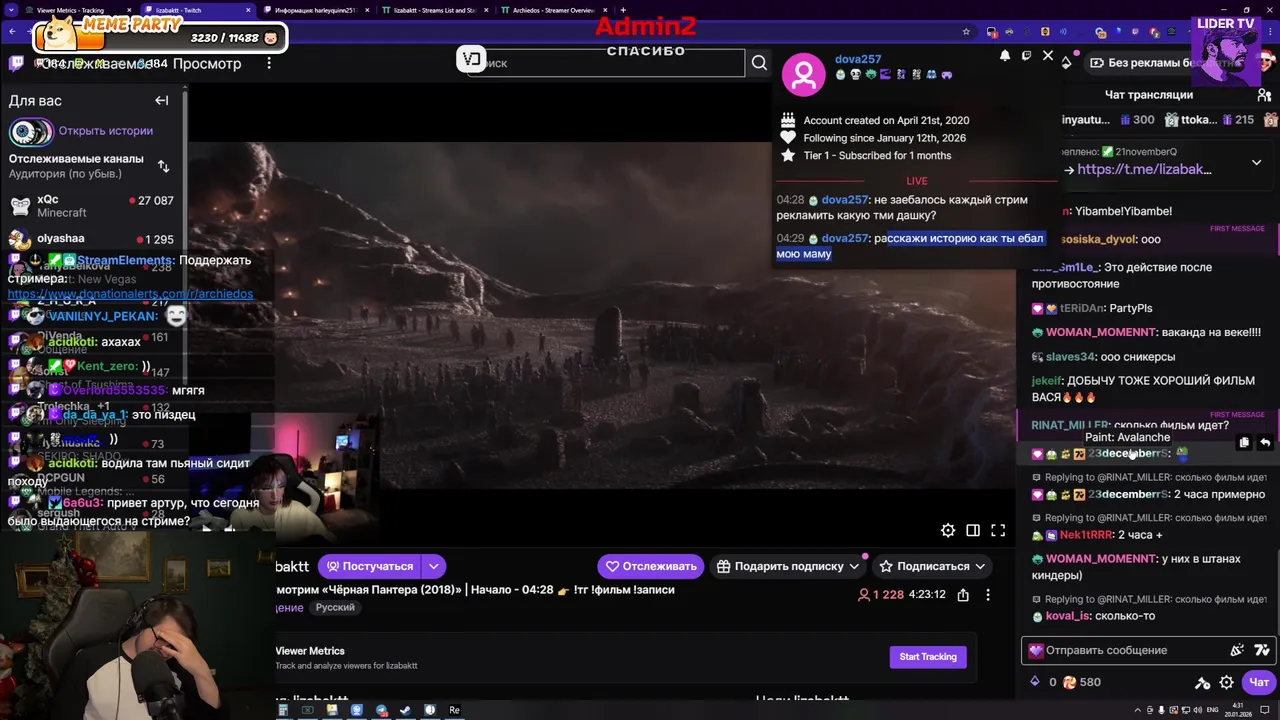The image size is (1280, 720).
Task: Click the 'Чат' send button
Action: (x=1258, y=683)
